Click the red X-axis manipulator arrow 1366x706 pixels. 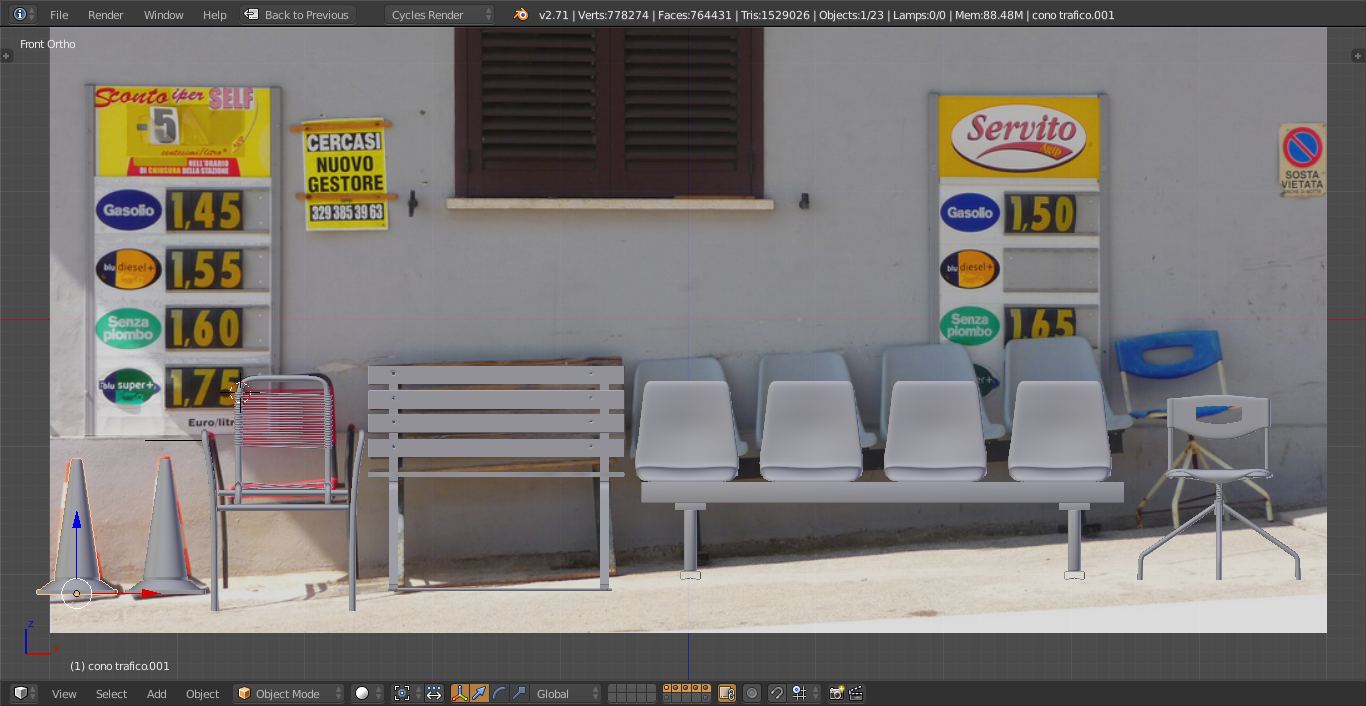(149, 594)
